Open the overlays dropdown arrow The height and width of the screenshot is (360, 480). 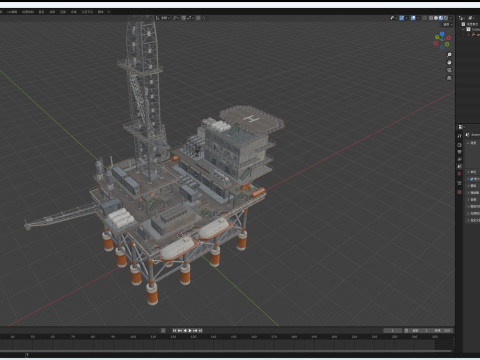(x=418, y=18)
